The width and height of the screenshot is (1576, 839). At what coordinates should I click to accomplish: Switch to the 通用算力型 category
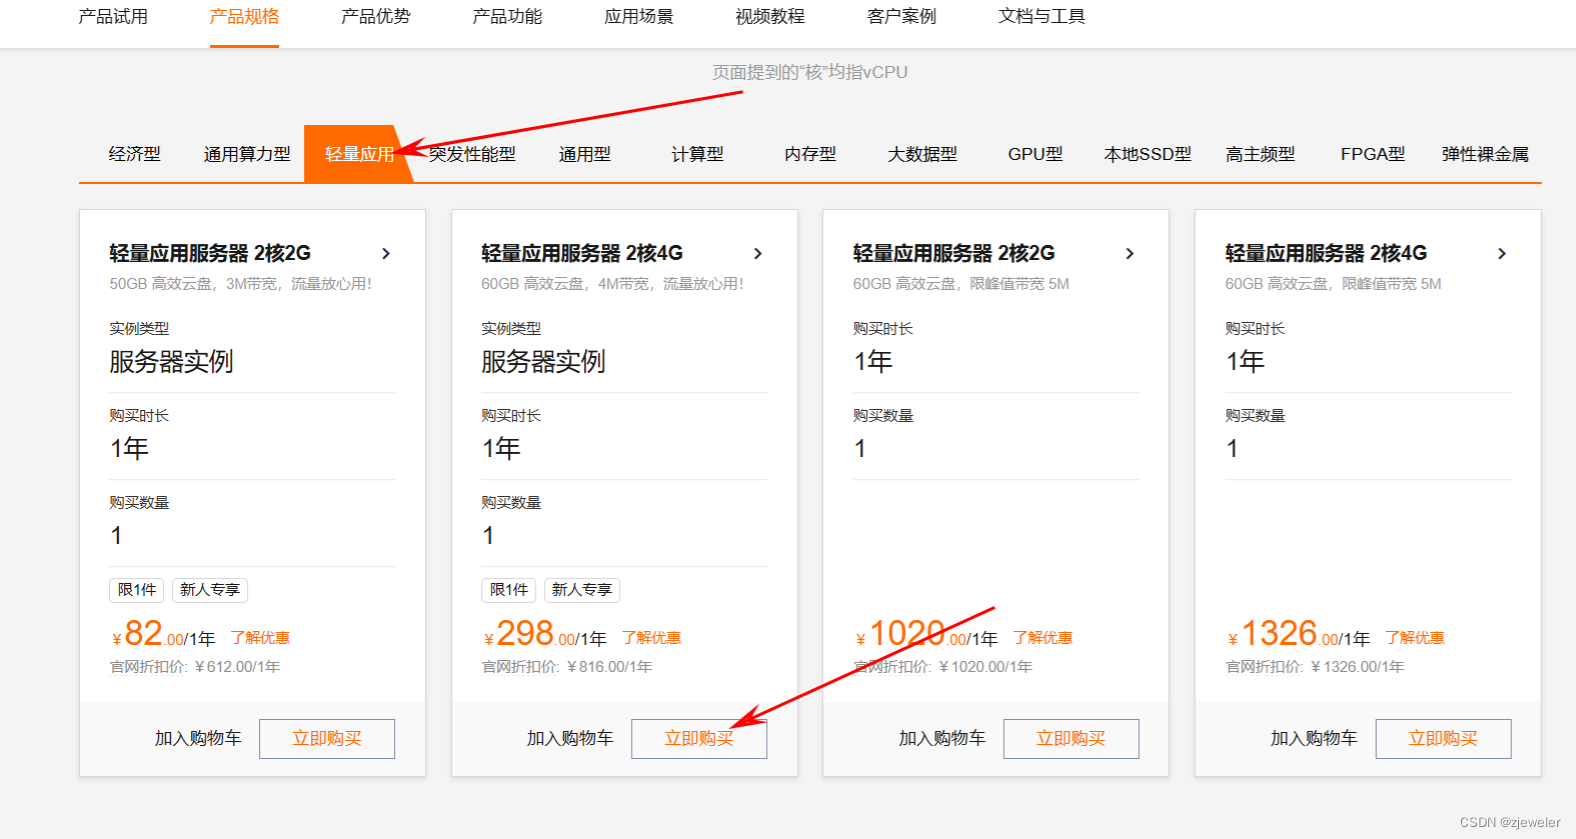coord(247,154)
